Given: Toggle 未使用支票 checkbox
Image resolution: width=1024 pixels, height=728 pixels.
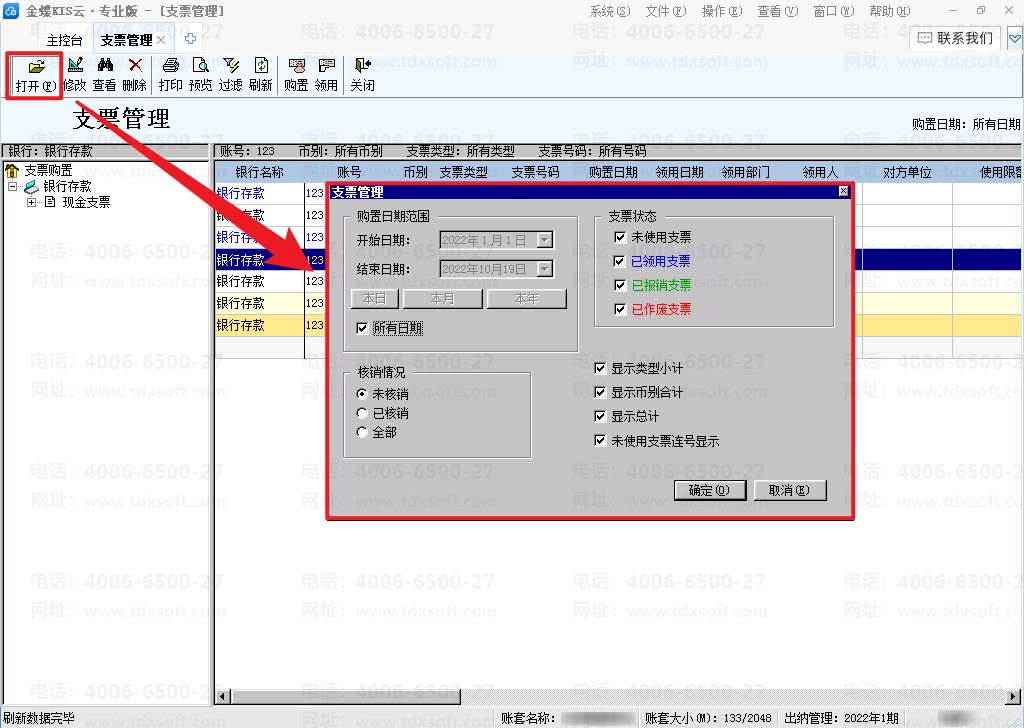Looking at the screenshot, I should click(x=620, y=237).
